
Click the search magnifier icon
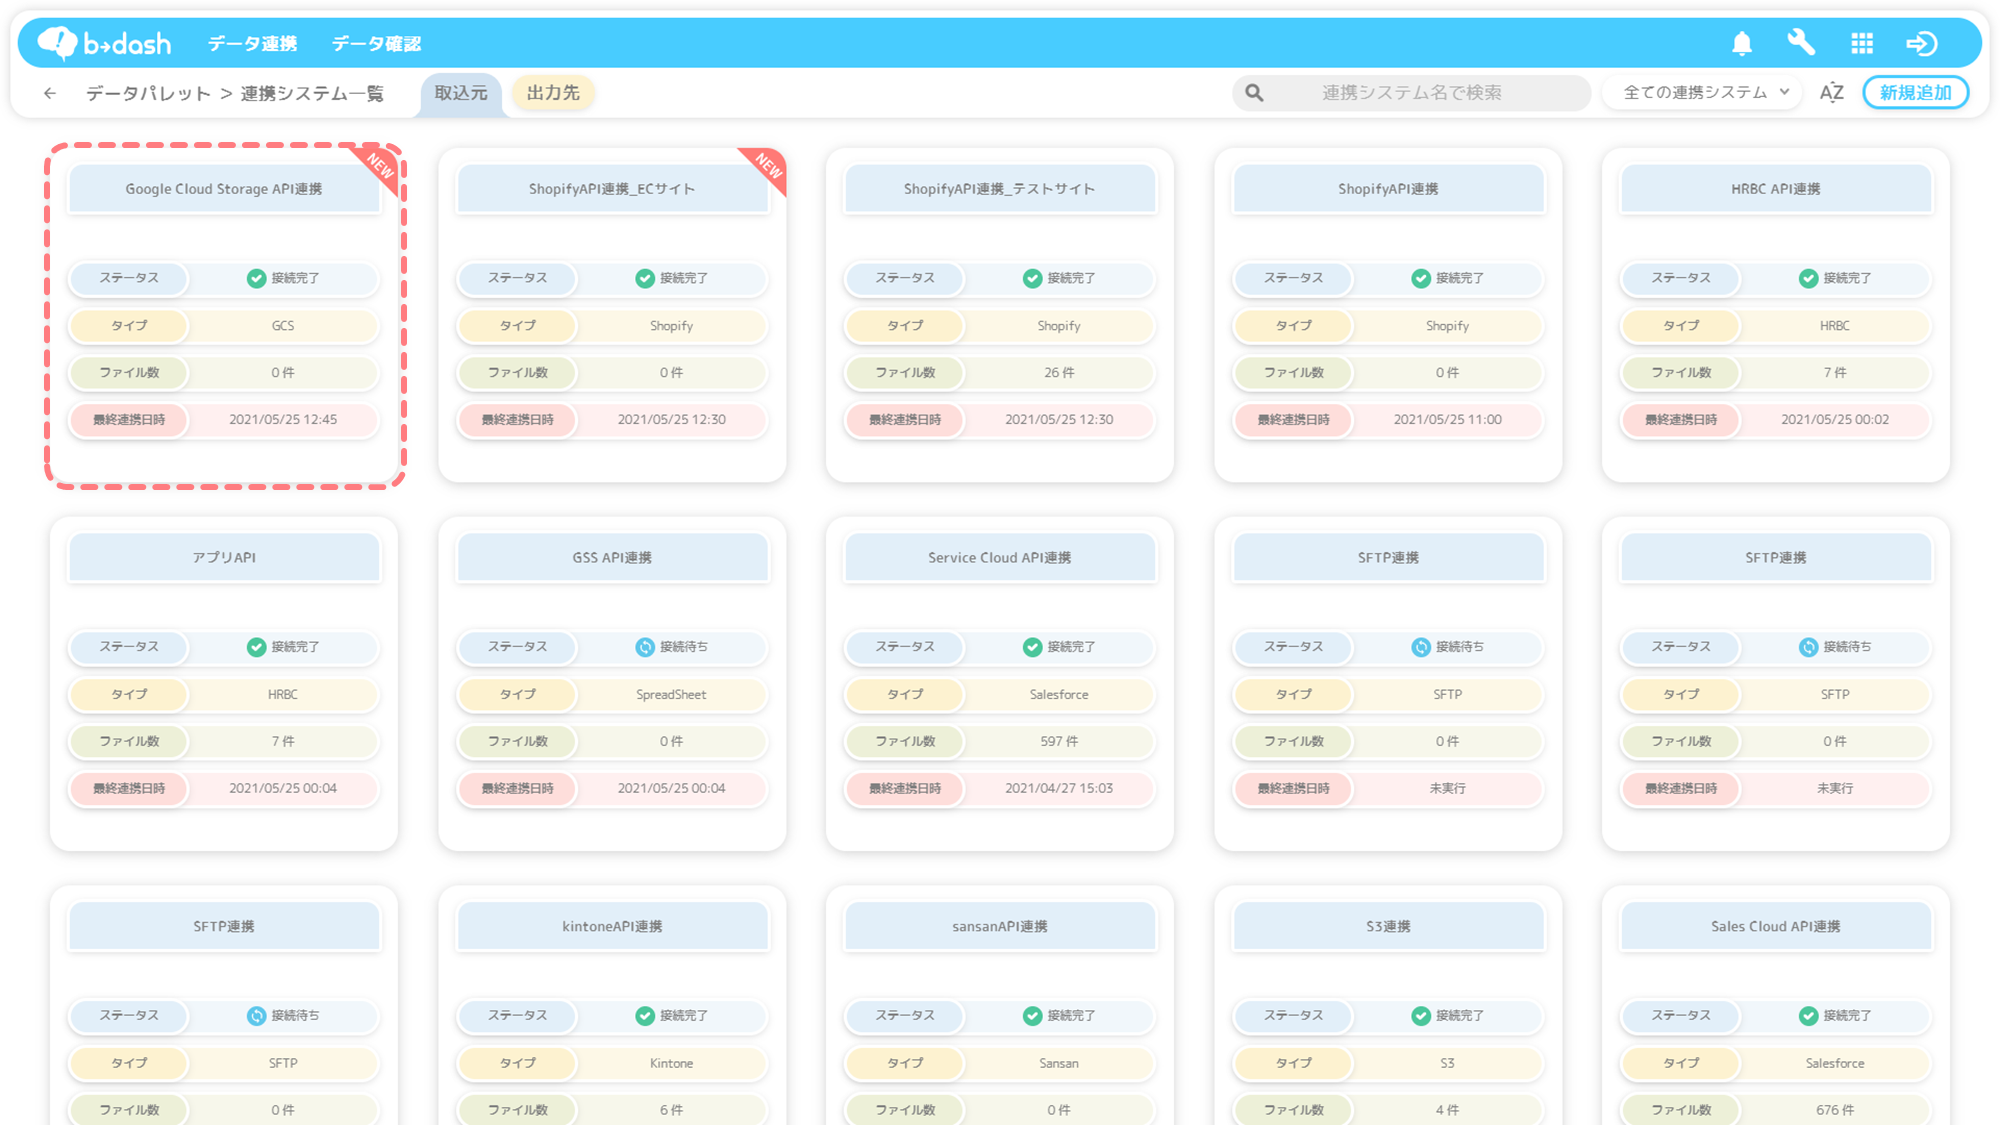1254,93
